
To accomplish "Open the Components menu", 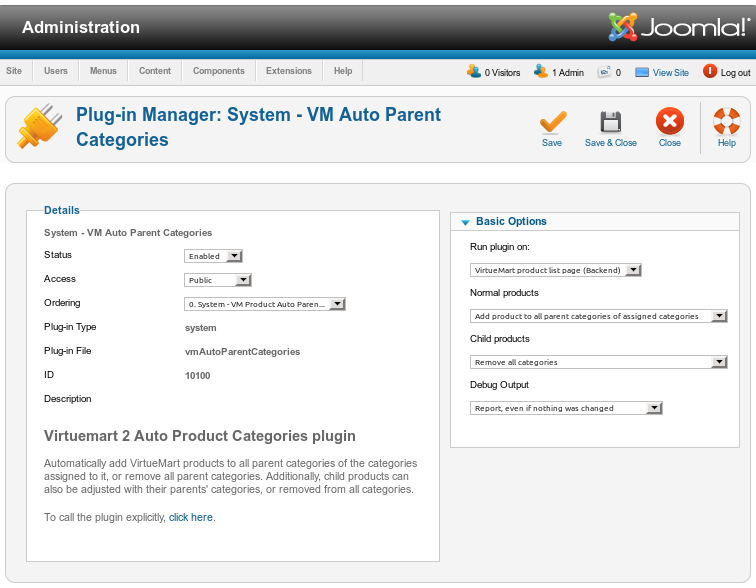I will tap(218, 71).
